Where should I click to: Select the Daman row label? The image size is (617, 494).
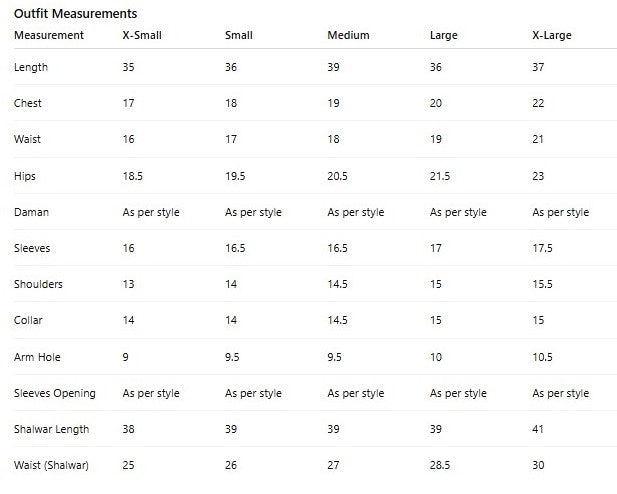pyautogui.click(x=31, y=212)
